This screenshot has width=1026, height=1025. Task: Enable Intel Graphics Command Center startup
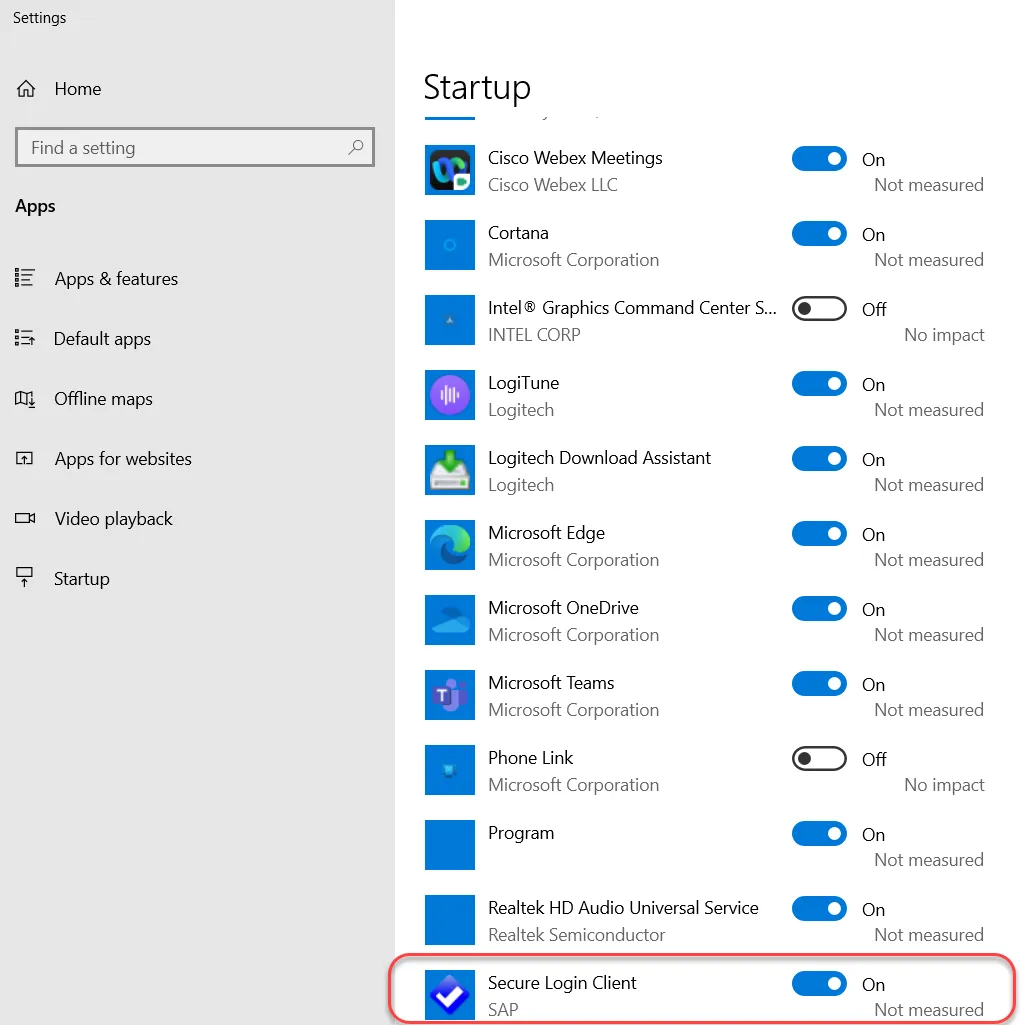(x=819, y=309)
